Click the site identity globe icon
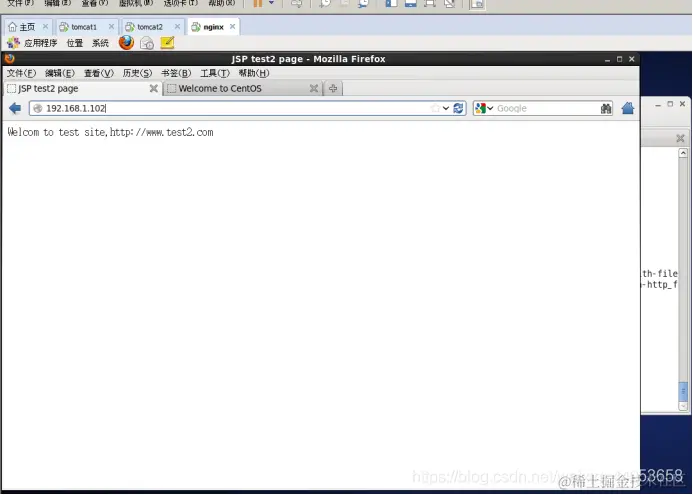This screenshot has width=693, height=495. click(x=38, y=108)
